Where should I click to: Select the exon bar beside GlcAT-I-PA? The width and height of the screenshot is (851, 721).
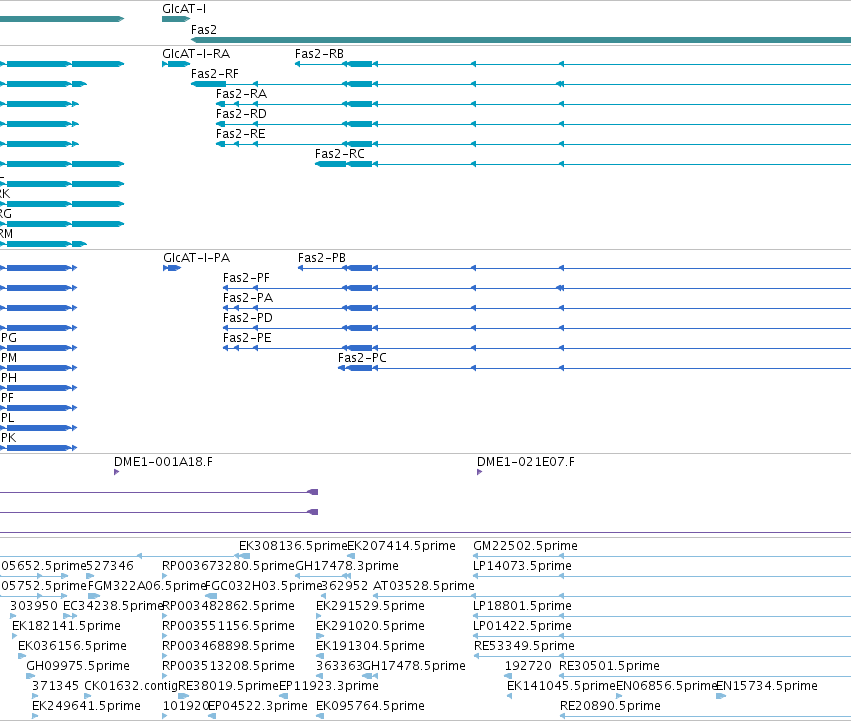pyautogui.click(x=172, y=268)
